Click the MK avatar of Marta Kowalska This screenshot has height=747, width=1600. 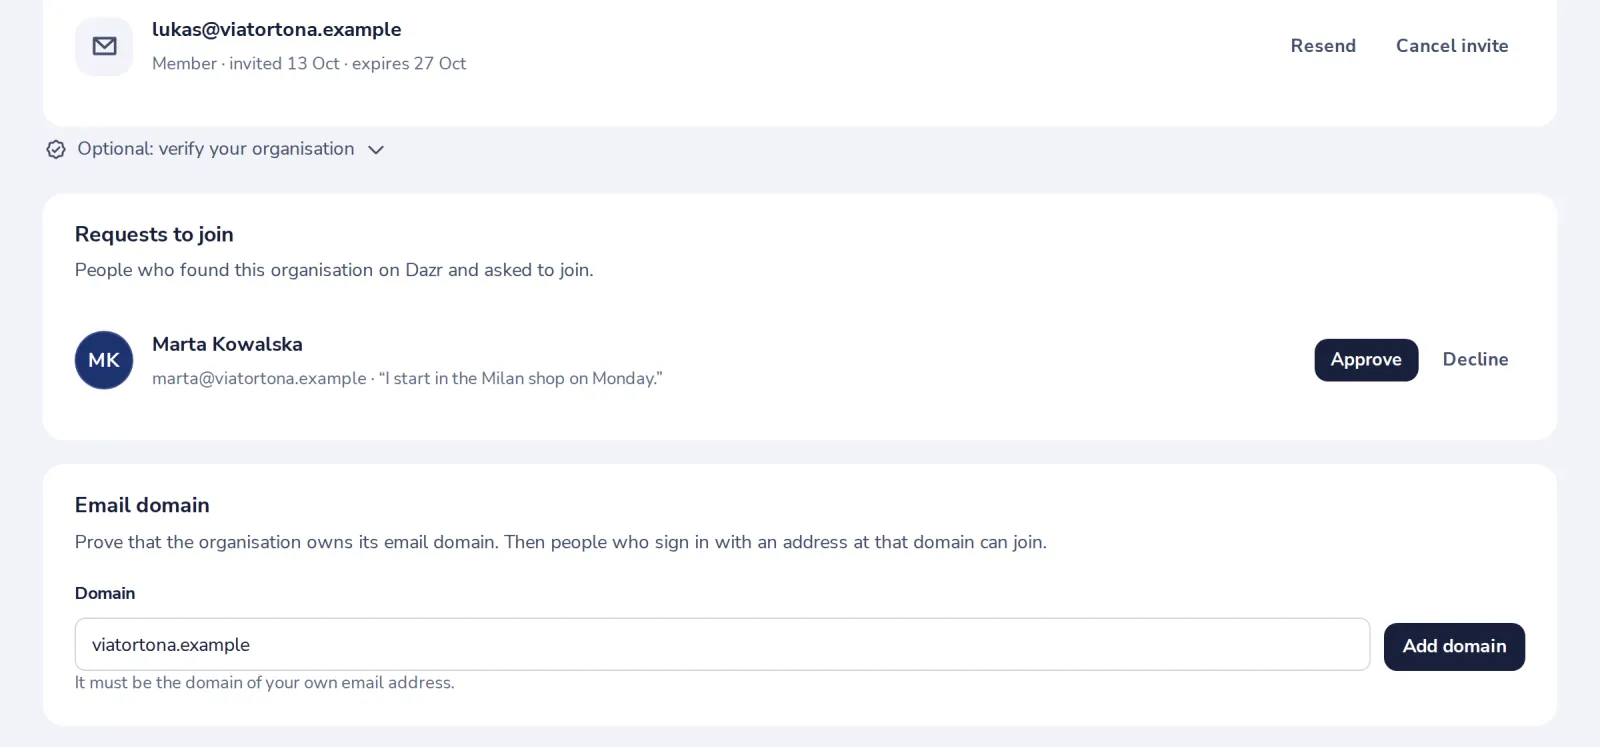[104, 360]
